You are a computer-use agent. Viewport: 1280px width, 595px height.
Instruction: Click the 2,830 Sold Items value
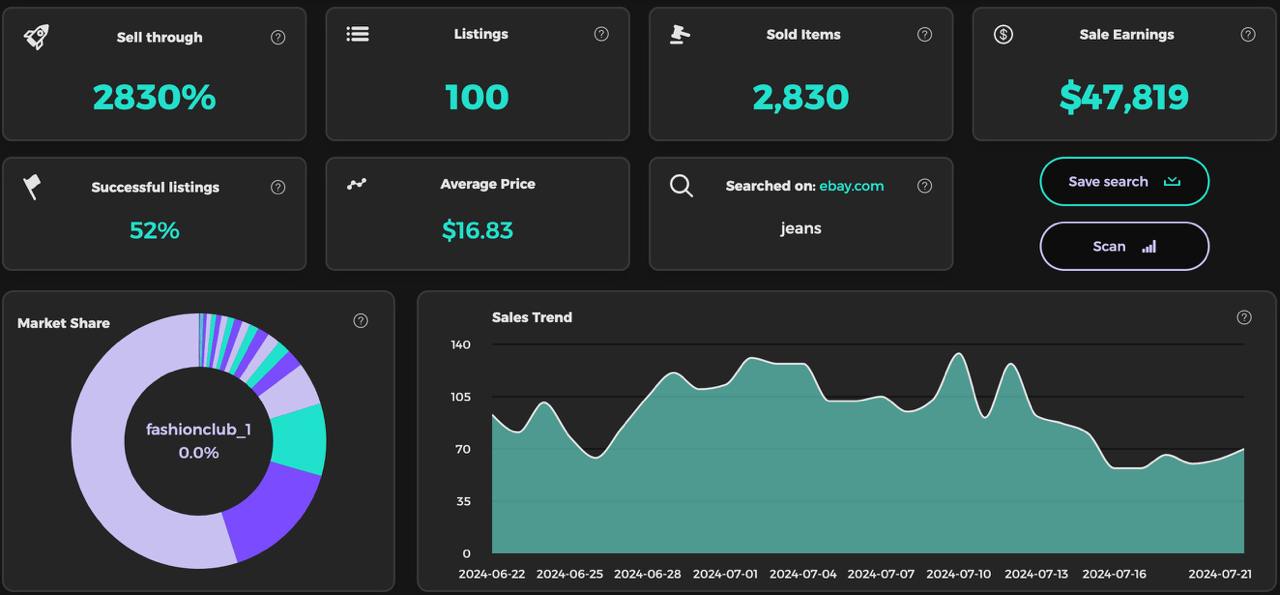pyautogui.click(x=801, y=97)
